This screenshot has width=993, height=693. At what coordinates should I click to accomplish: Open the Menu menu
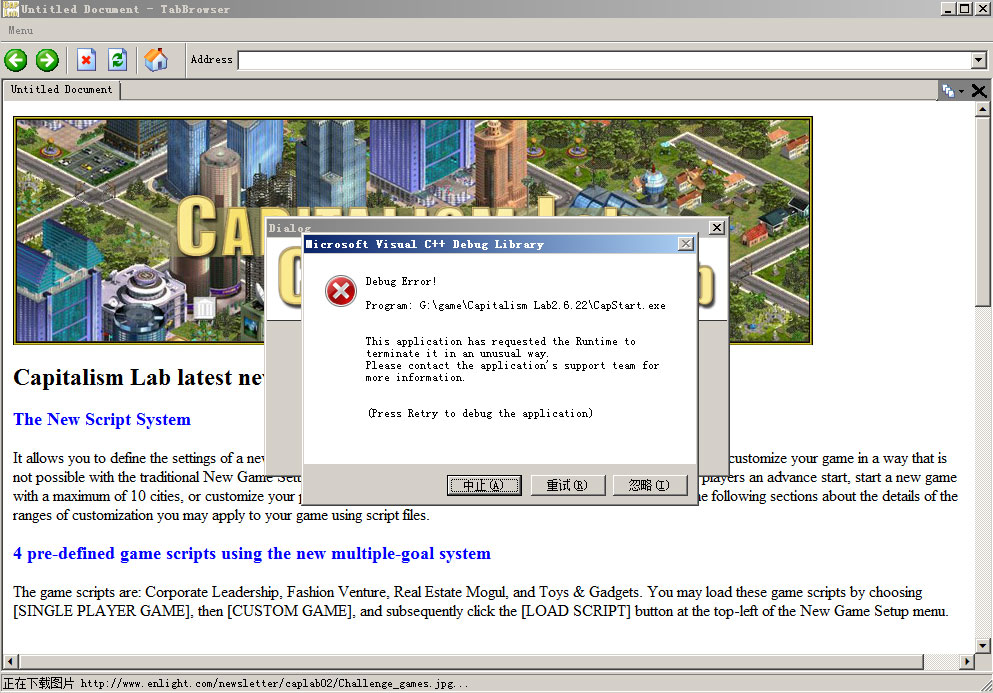21,30
